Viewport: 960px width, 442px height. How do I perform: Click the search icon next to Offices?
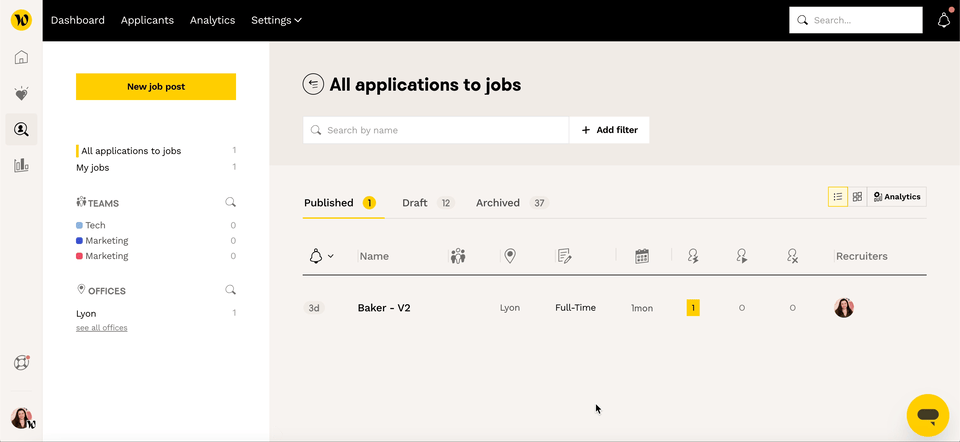point(230,290)
